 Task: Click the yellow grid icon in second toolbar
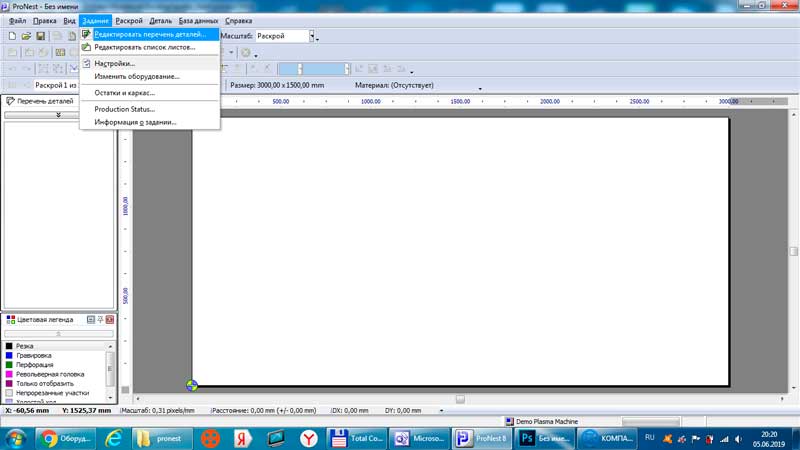click(x=60, y=53)
